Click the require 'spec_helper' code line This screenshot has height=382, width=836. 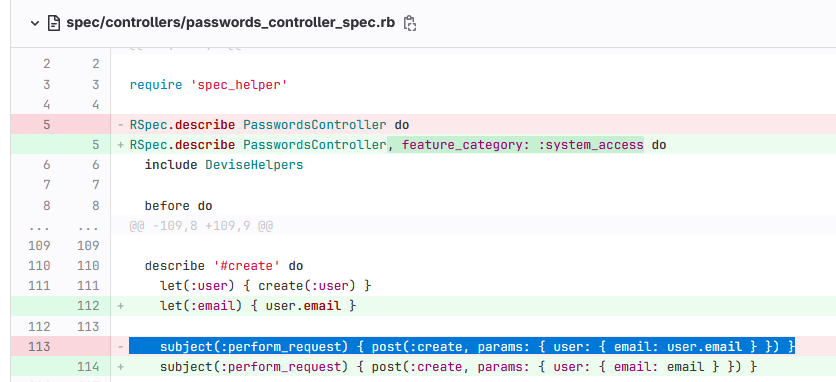click(x=208, y=85)
